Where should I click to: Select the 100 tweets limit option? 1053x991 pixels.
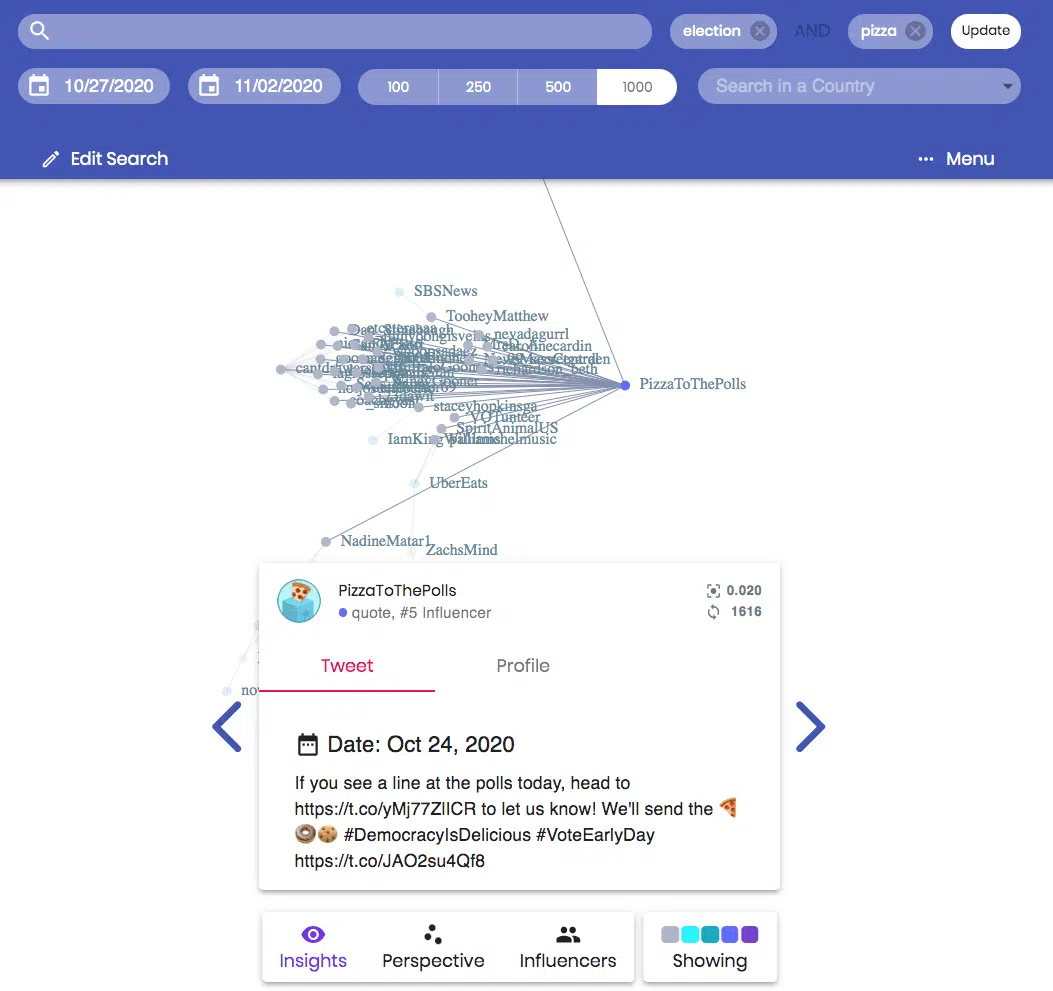point(398,87)
